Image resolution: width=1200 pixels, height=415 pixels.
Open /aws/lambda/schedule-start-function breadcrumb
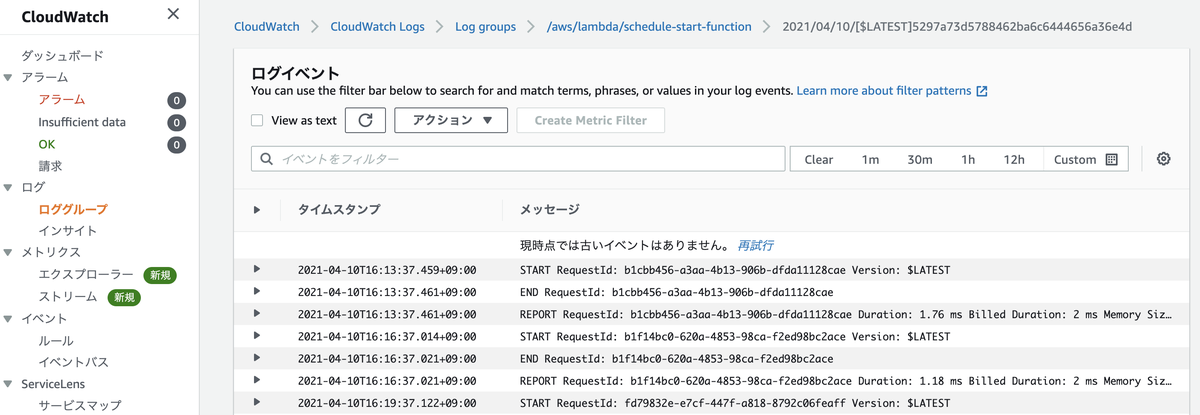648,27
